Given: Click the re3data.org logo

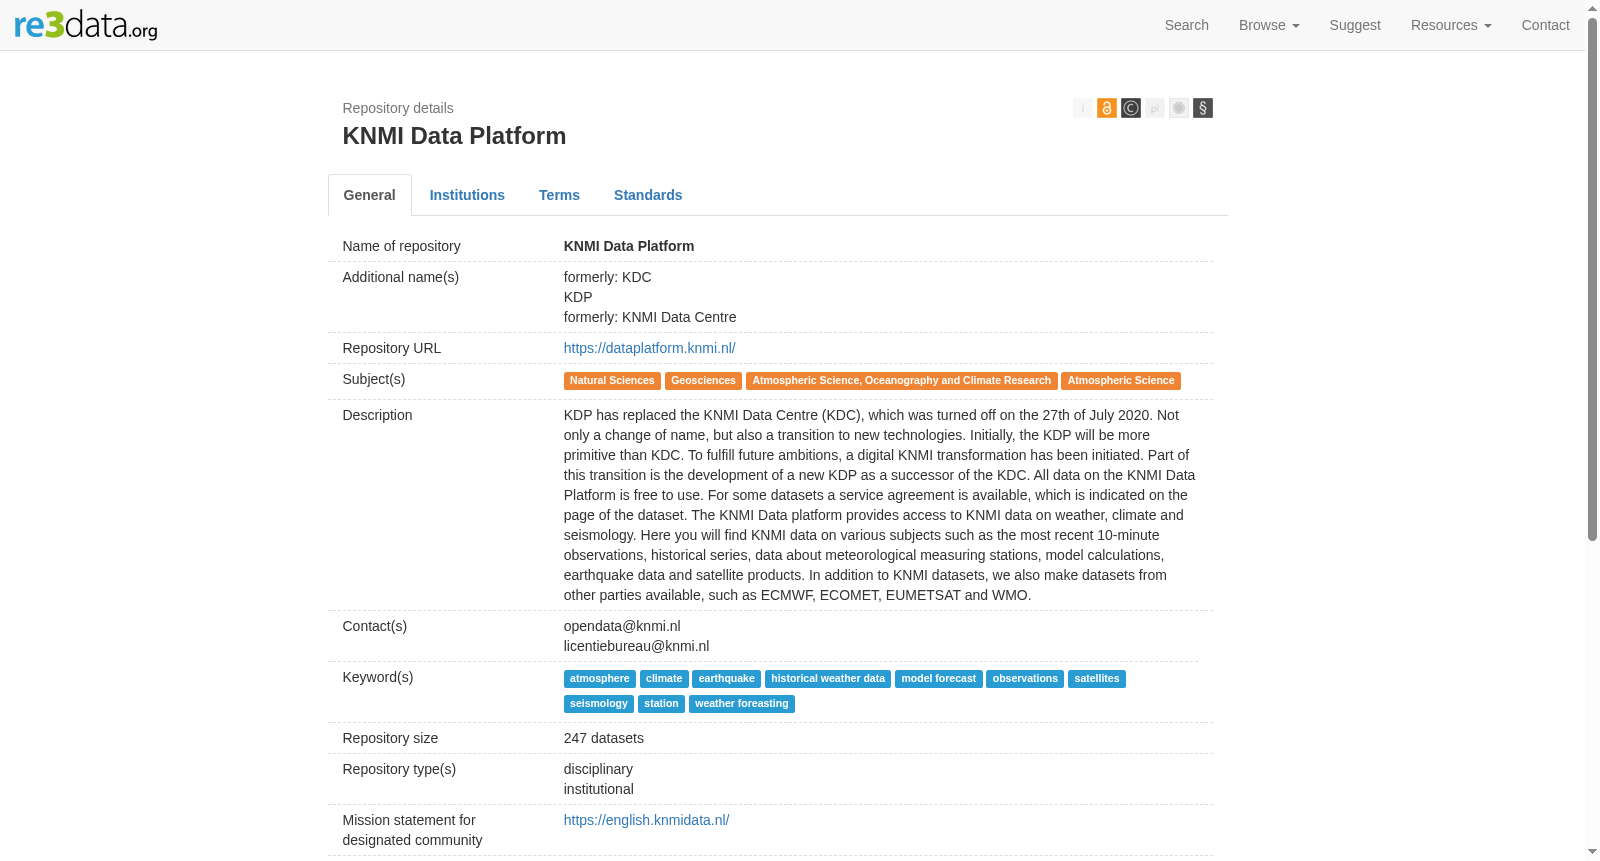Looking at the screenshot, I should pyautogui.click(x=86, y=25).
